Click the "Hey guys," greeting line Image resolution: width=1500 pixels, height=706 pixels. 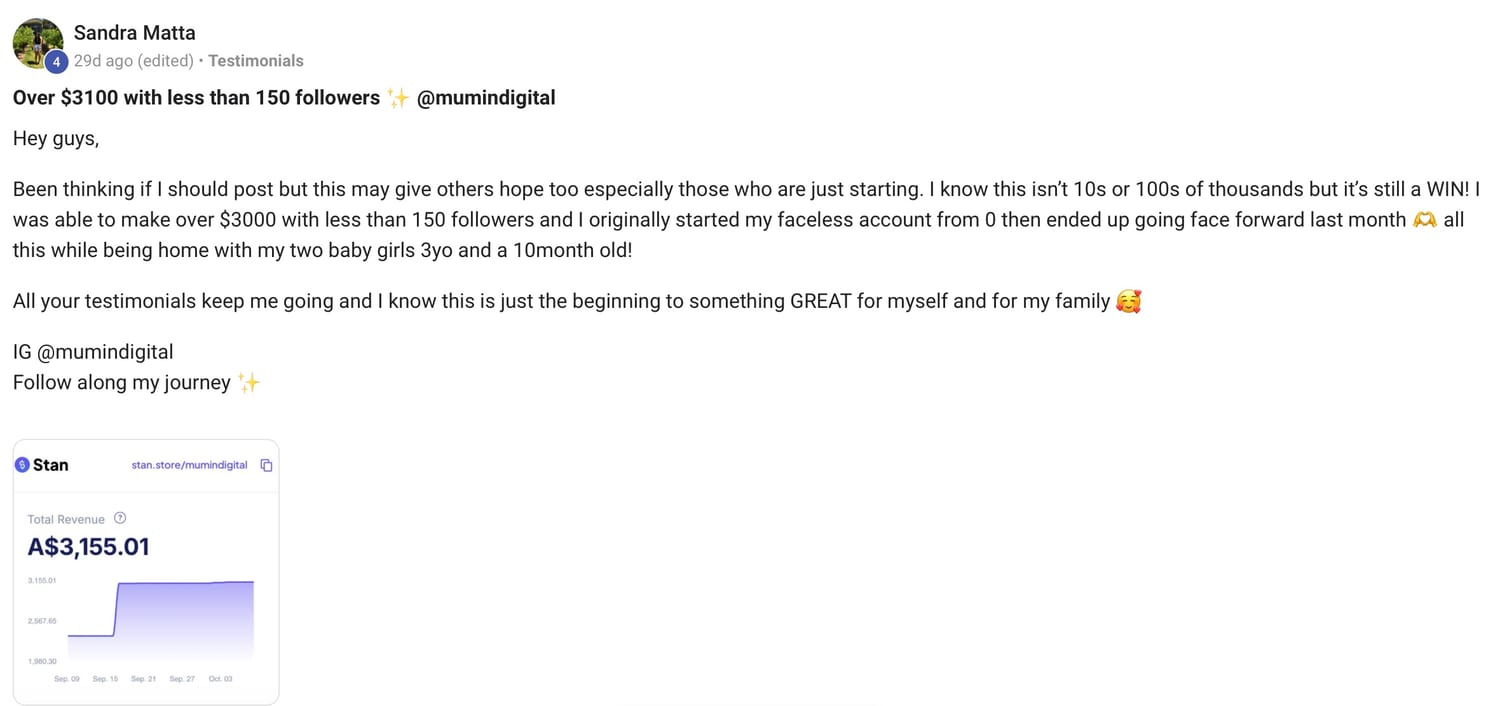coord(56,139)
